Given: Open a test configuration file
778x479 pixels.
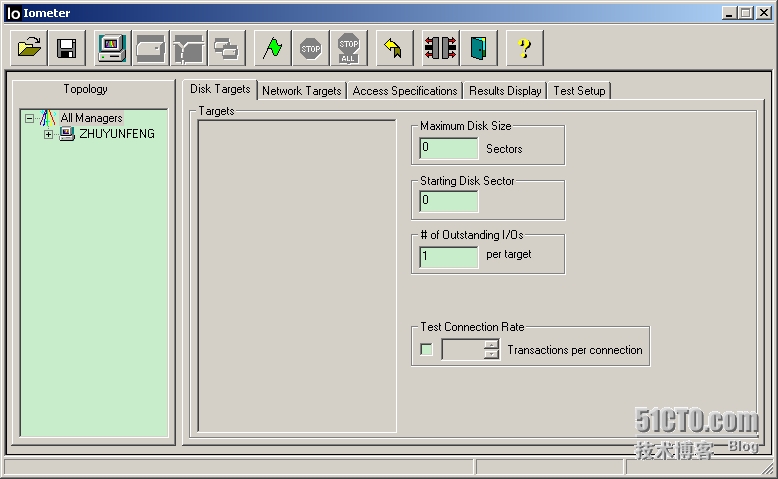Looking at the screenshot, I should point(29,48).
